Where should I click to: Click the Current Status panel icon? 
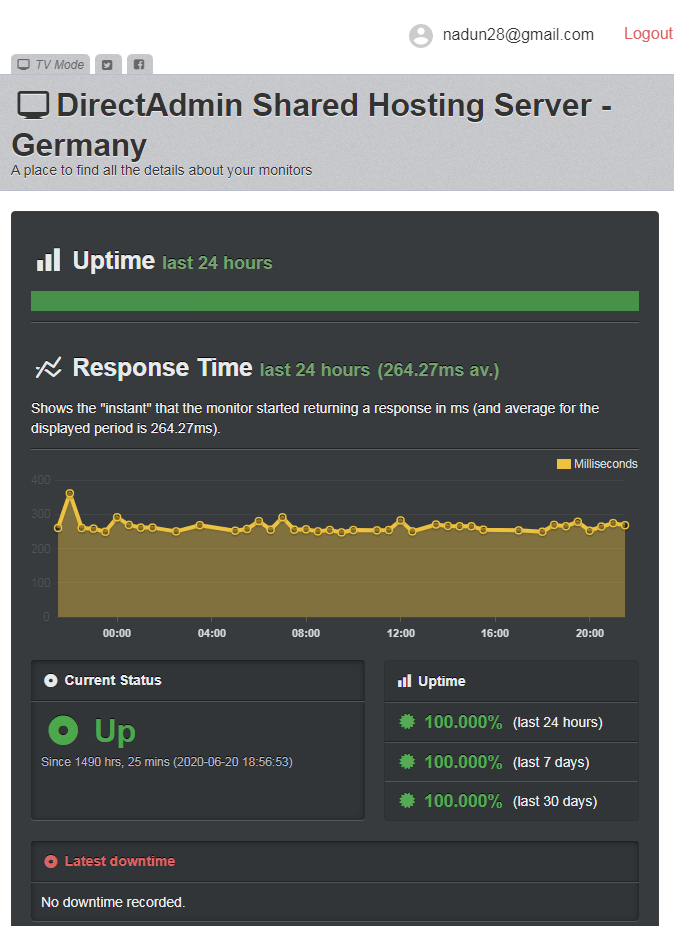click(x=51, y=680)
